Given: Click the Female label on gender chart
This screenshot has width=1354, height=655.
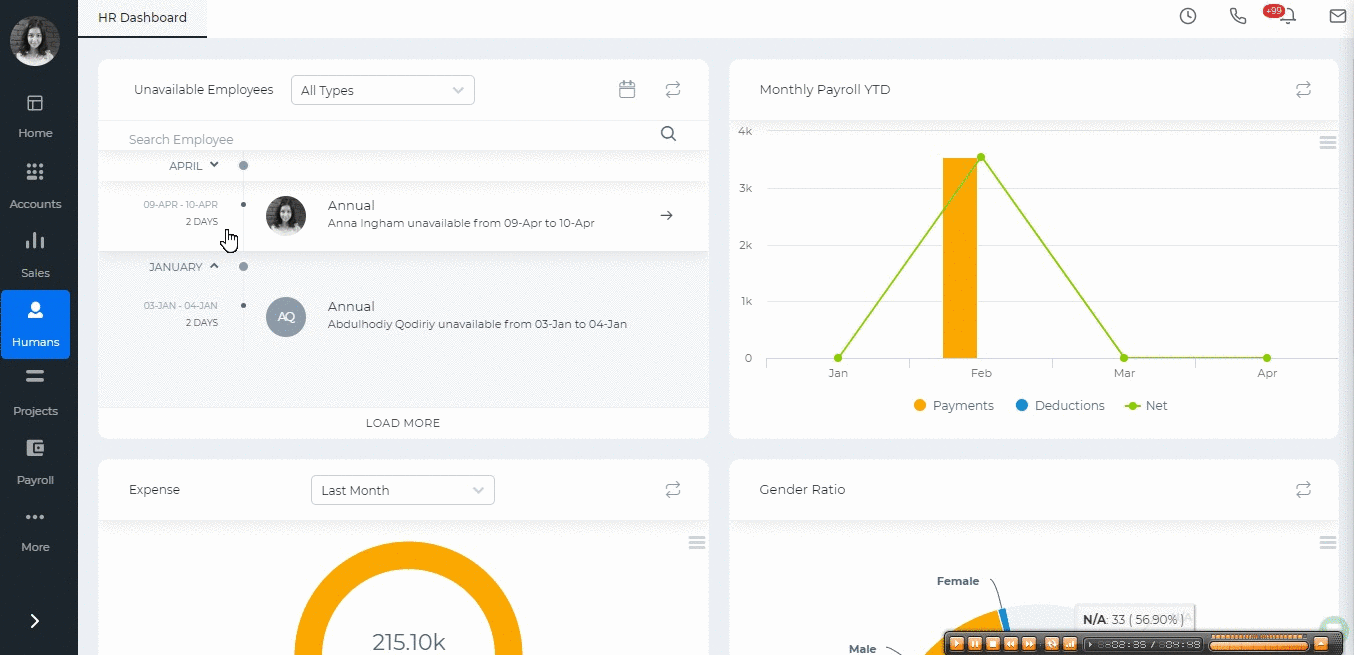Looking at the screenshot, I should point(958,581).
